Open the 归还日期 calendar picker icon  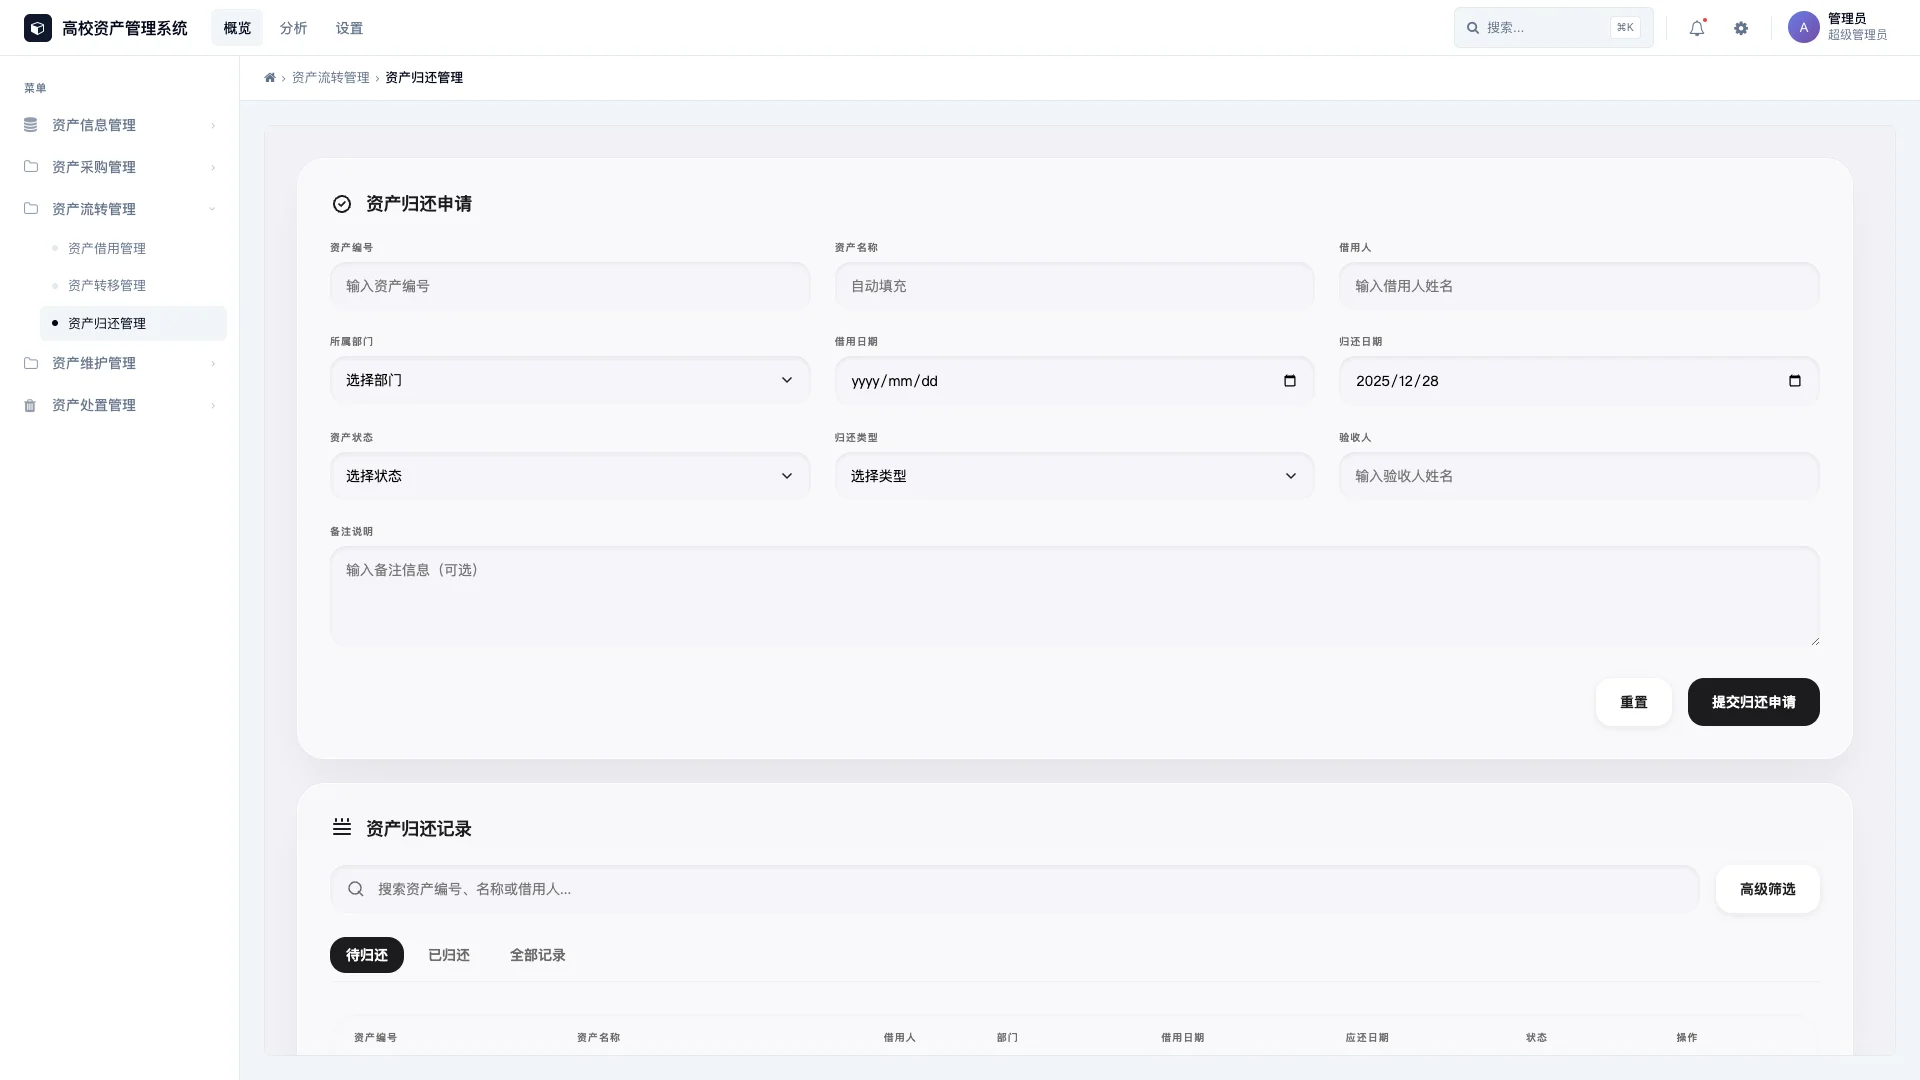[x=1794, y=381]
